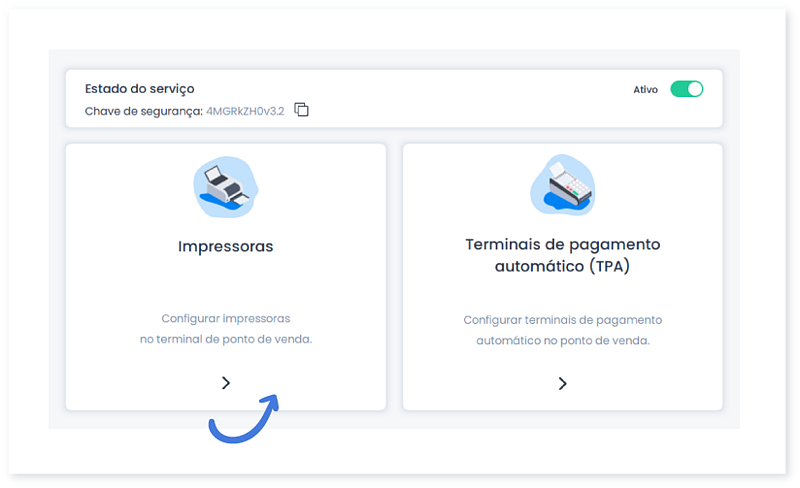Click the Configurar impressoras description text

226,329
